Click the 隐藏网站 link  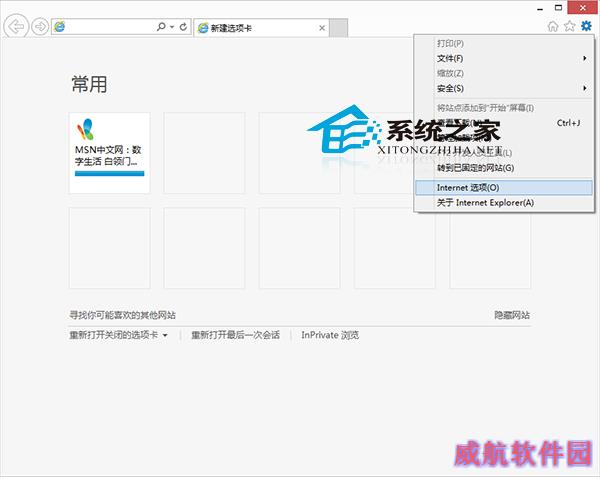(x=512, y=315)
